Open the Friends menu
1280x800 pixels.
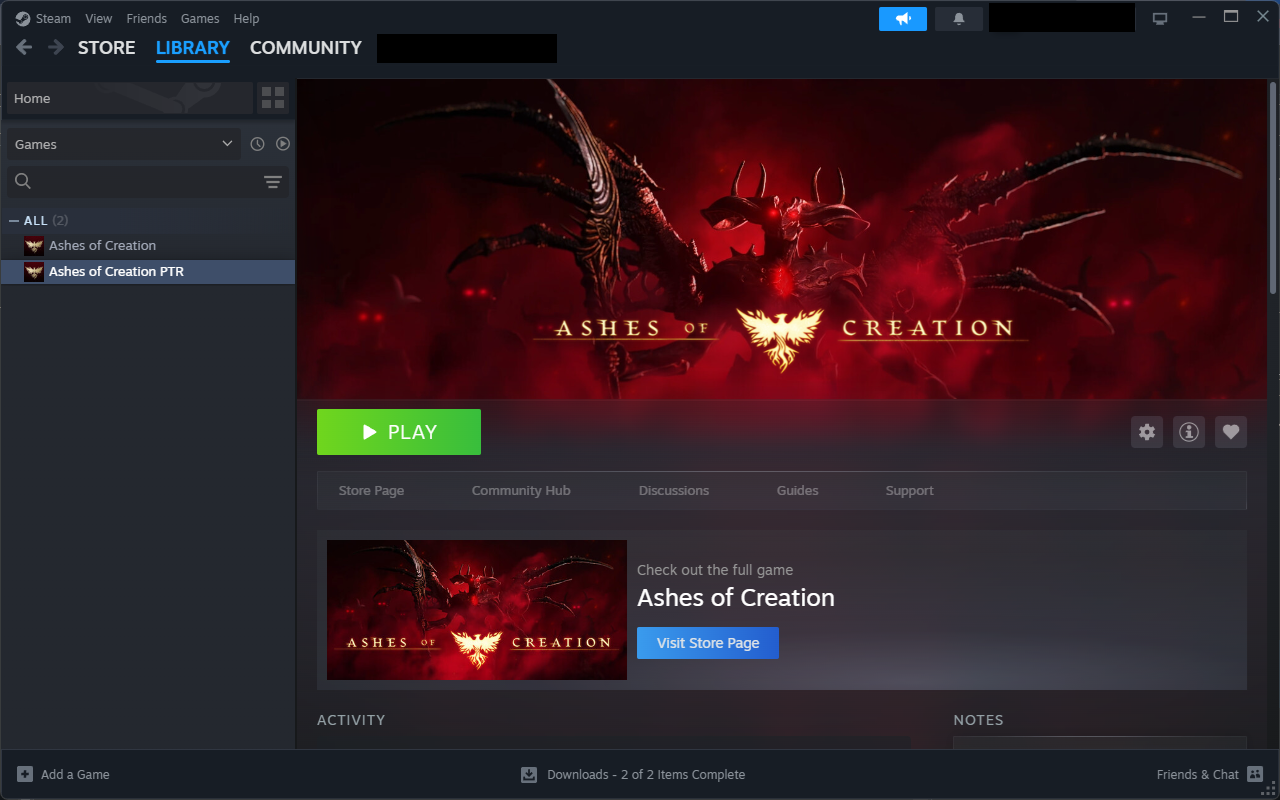coord(146,18)
